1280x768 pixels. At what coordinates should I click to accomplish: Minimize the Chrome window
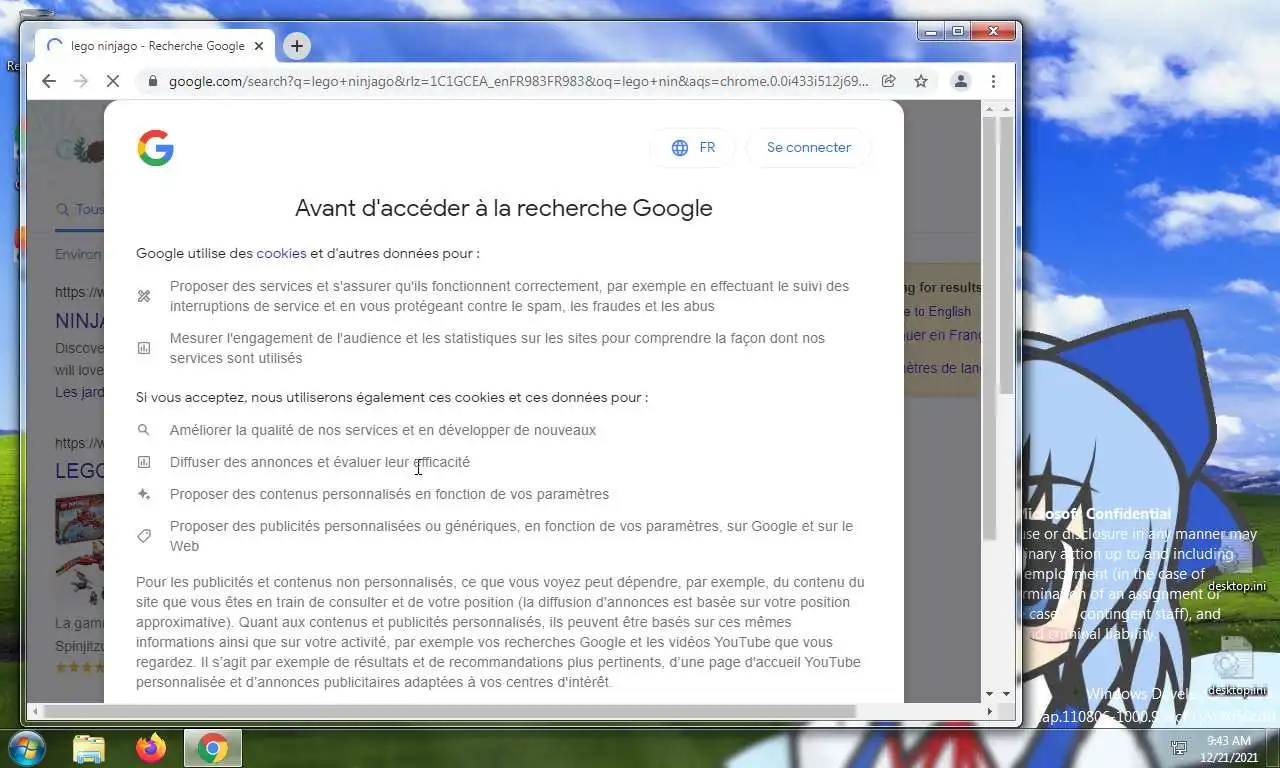click(932, 32)
